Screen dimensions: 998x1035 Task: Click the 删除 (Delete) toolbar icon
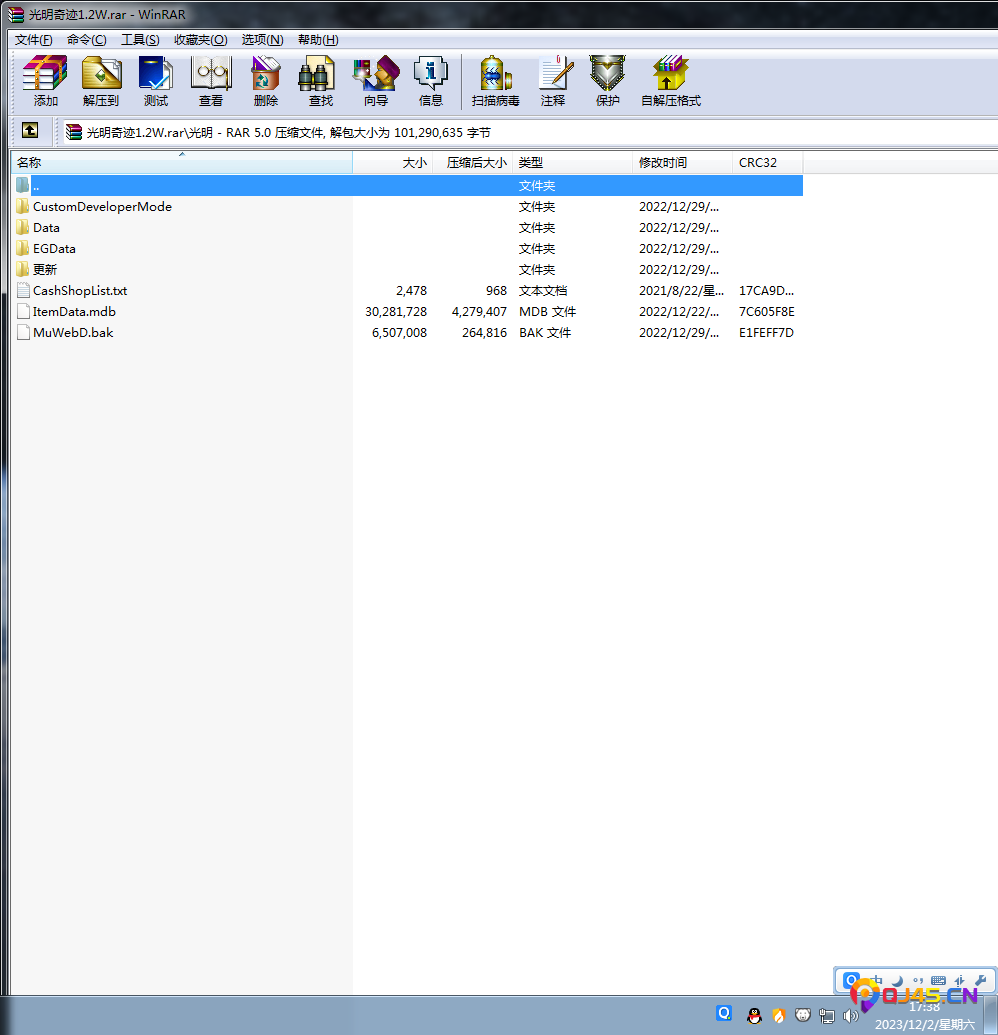[265, 81]
